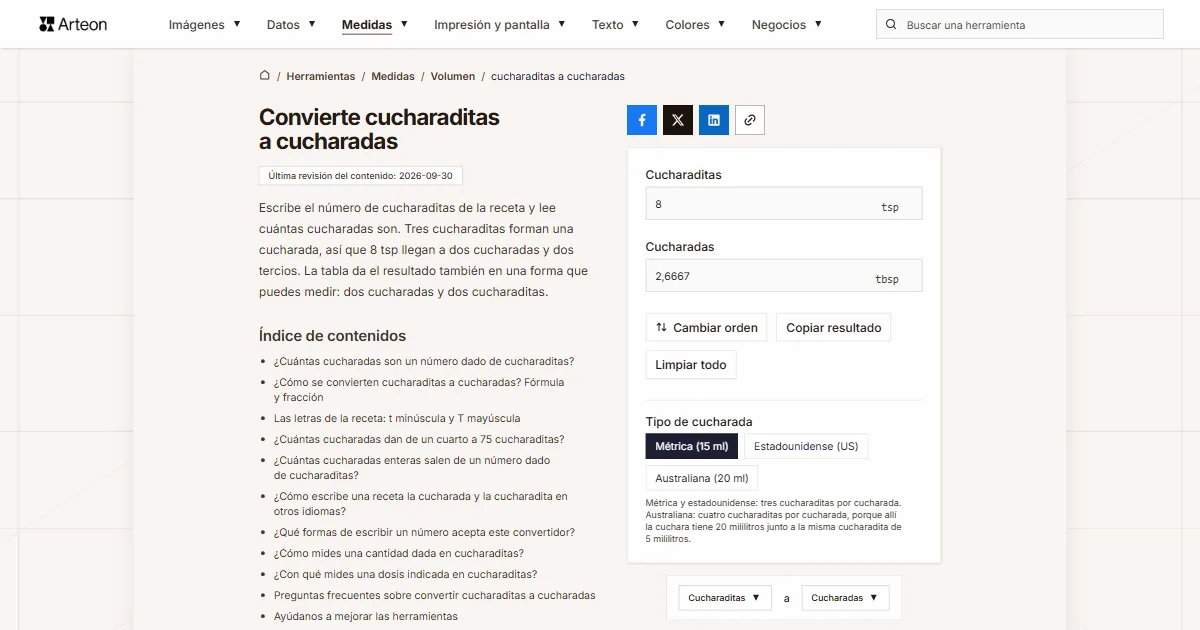Screen dimensions: 1200x630
Task: Open '¿Cómo se convierten cucharaditas a cucharadas?' link
Action: point(419,389)
